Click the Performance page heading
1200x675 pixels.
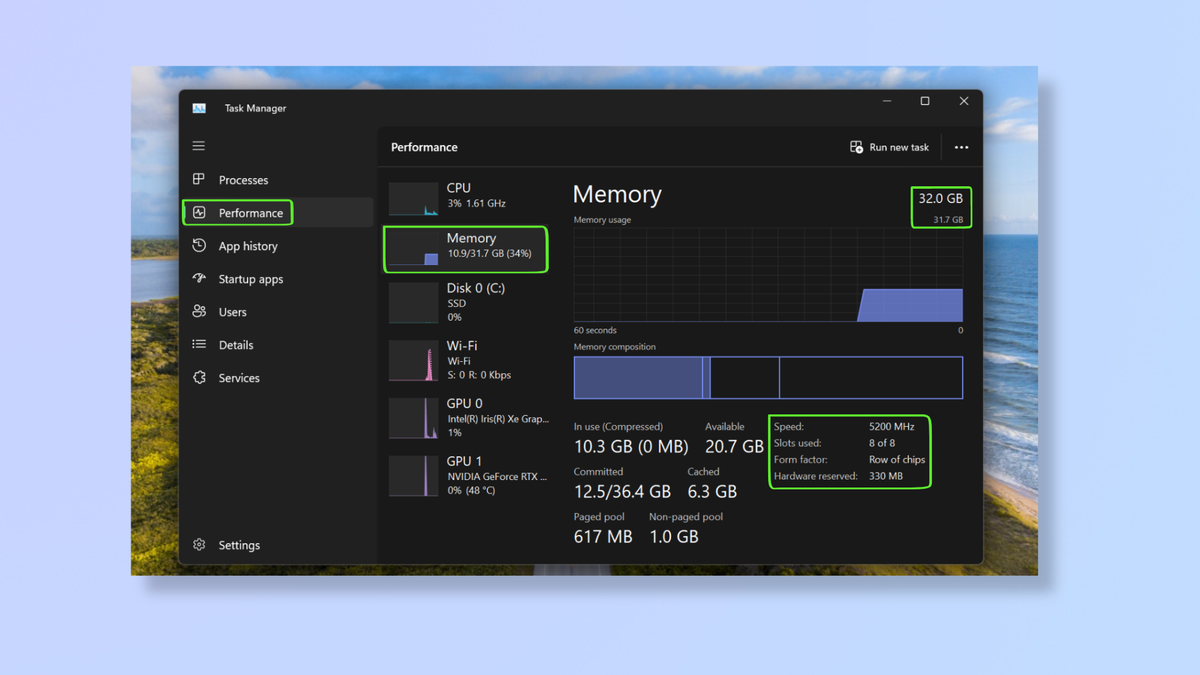coord(424,147)
